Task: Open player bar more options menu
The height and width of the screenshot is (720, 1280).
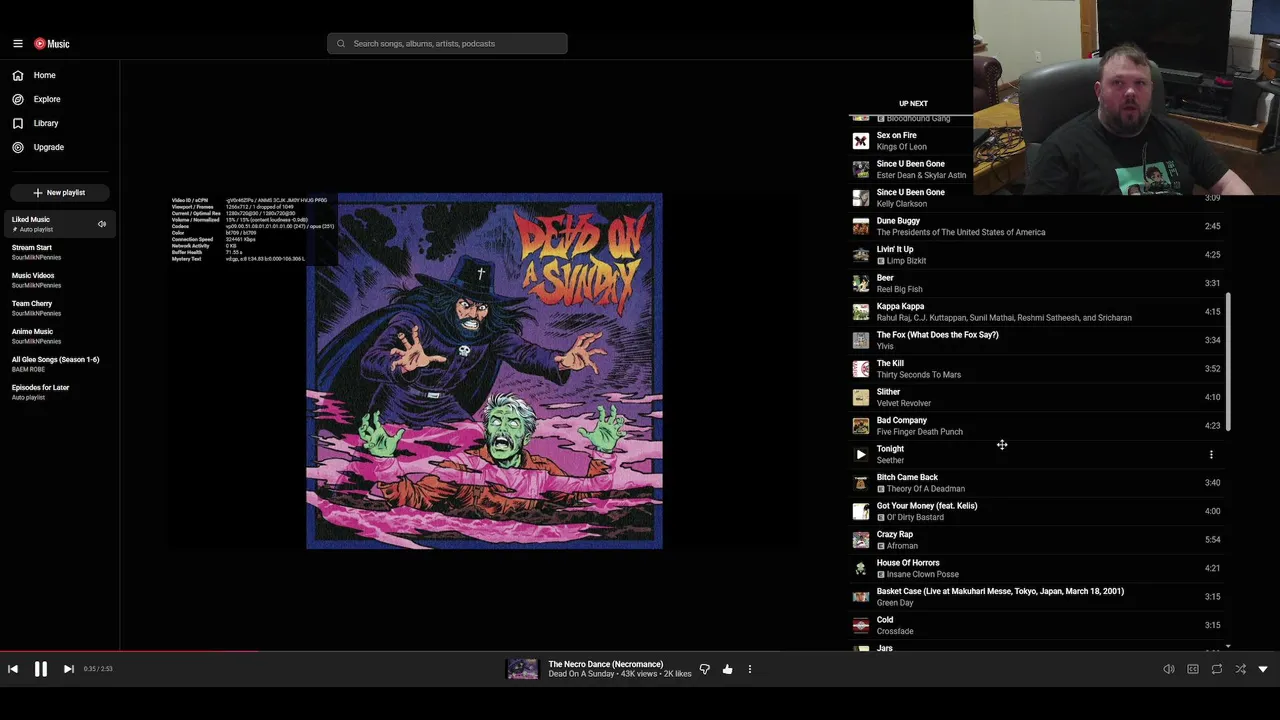Action: [750, 669]
